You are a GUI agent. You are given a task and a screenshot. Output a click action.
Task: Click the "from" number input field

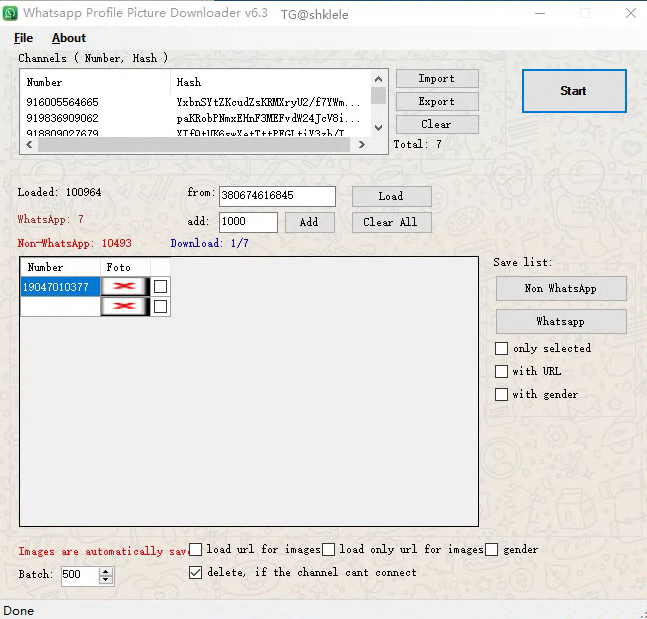click(277, 196)
